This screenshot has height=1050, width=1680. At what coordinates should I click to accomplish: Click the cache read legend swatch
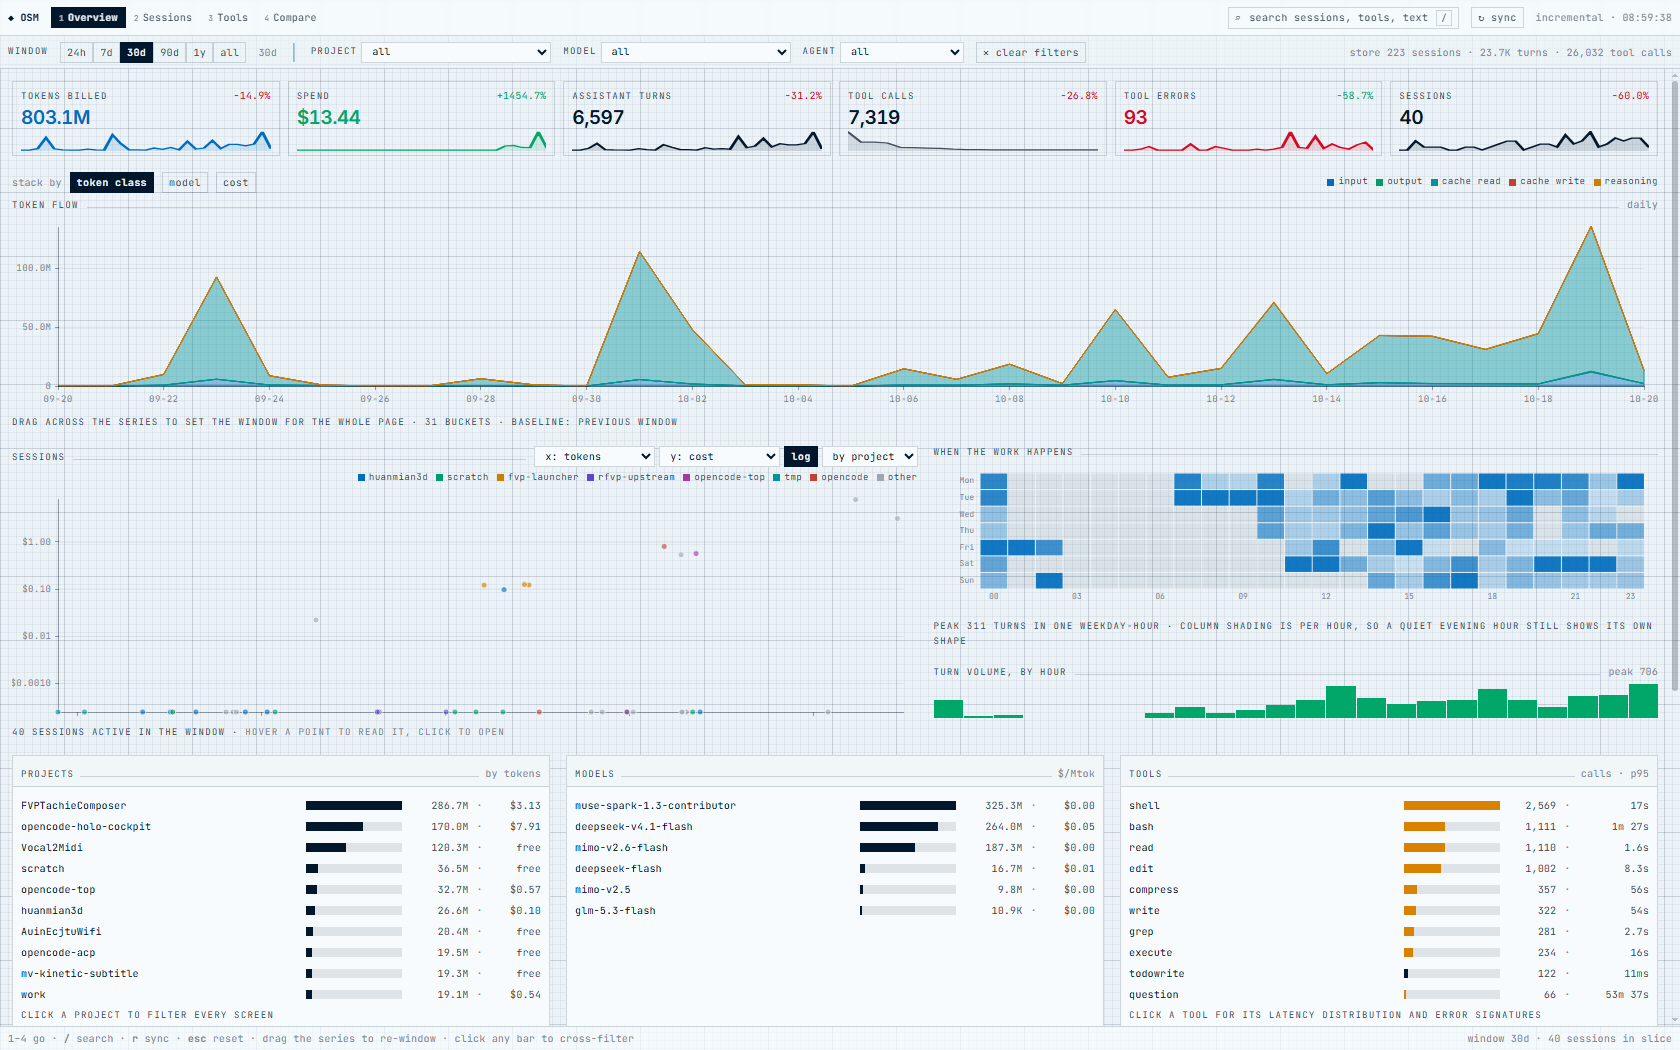click(x=1435, y=182)
